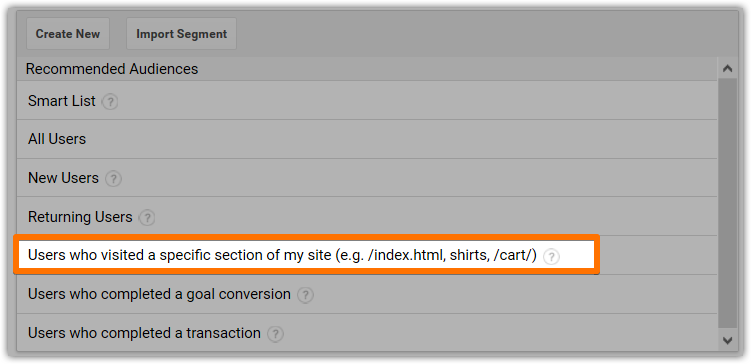This screenshot has height=364, width=751.
Task: Open help icon beside completed a transaction
Action: [275, 334]
